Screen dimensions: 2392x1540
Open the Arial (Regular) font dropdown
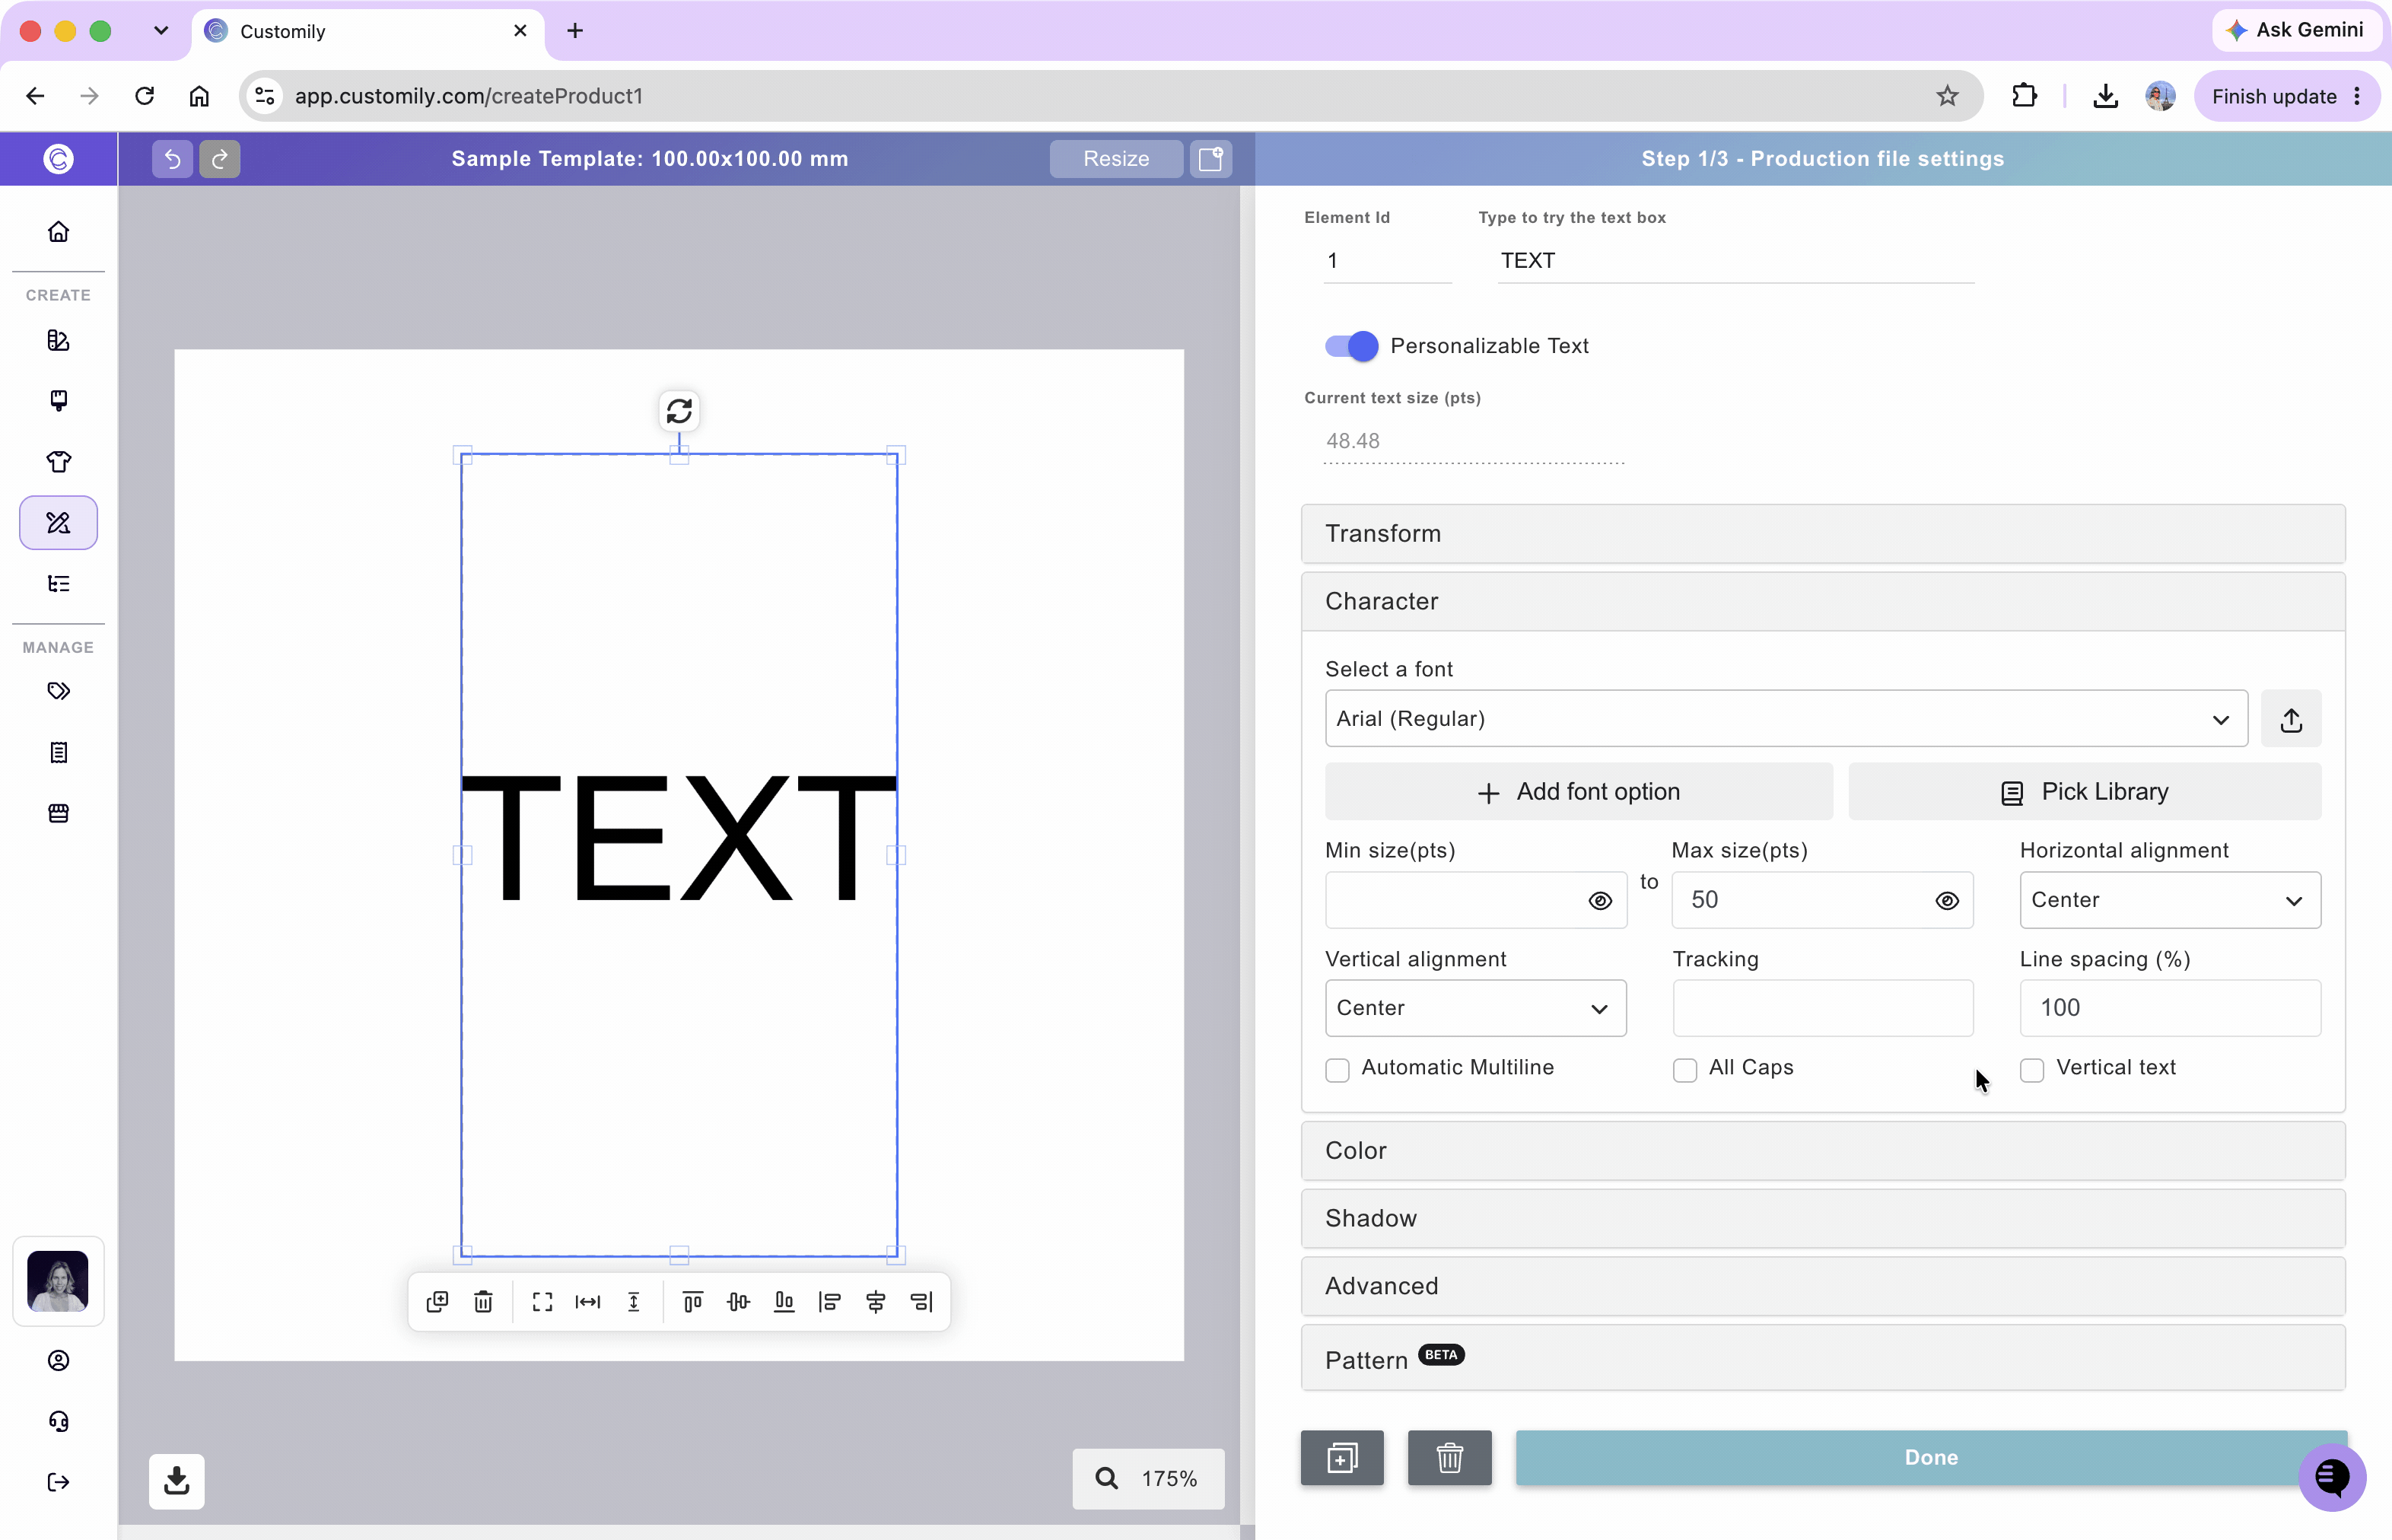[x=1786, y=719]
